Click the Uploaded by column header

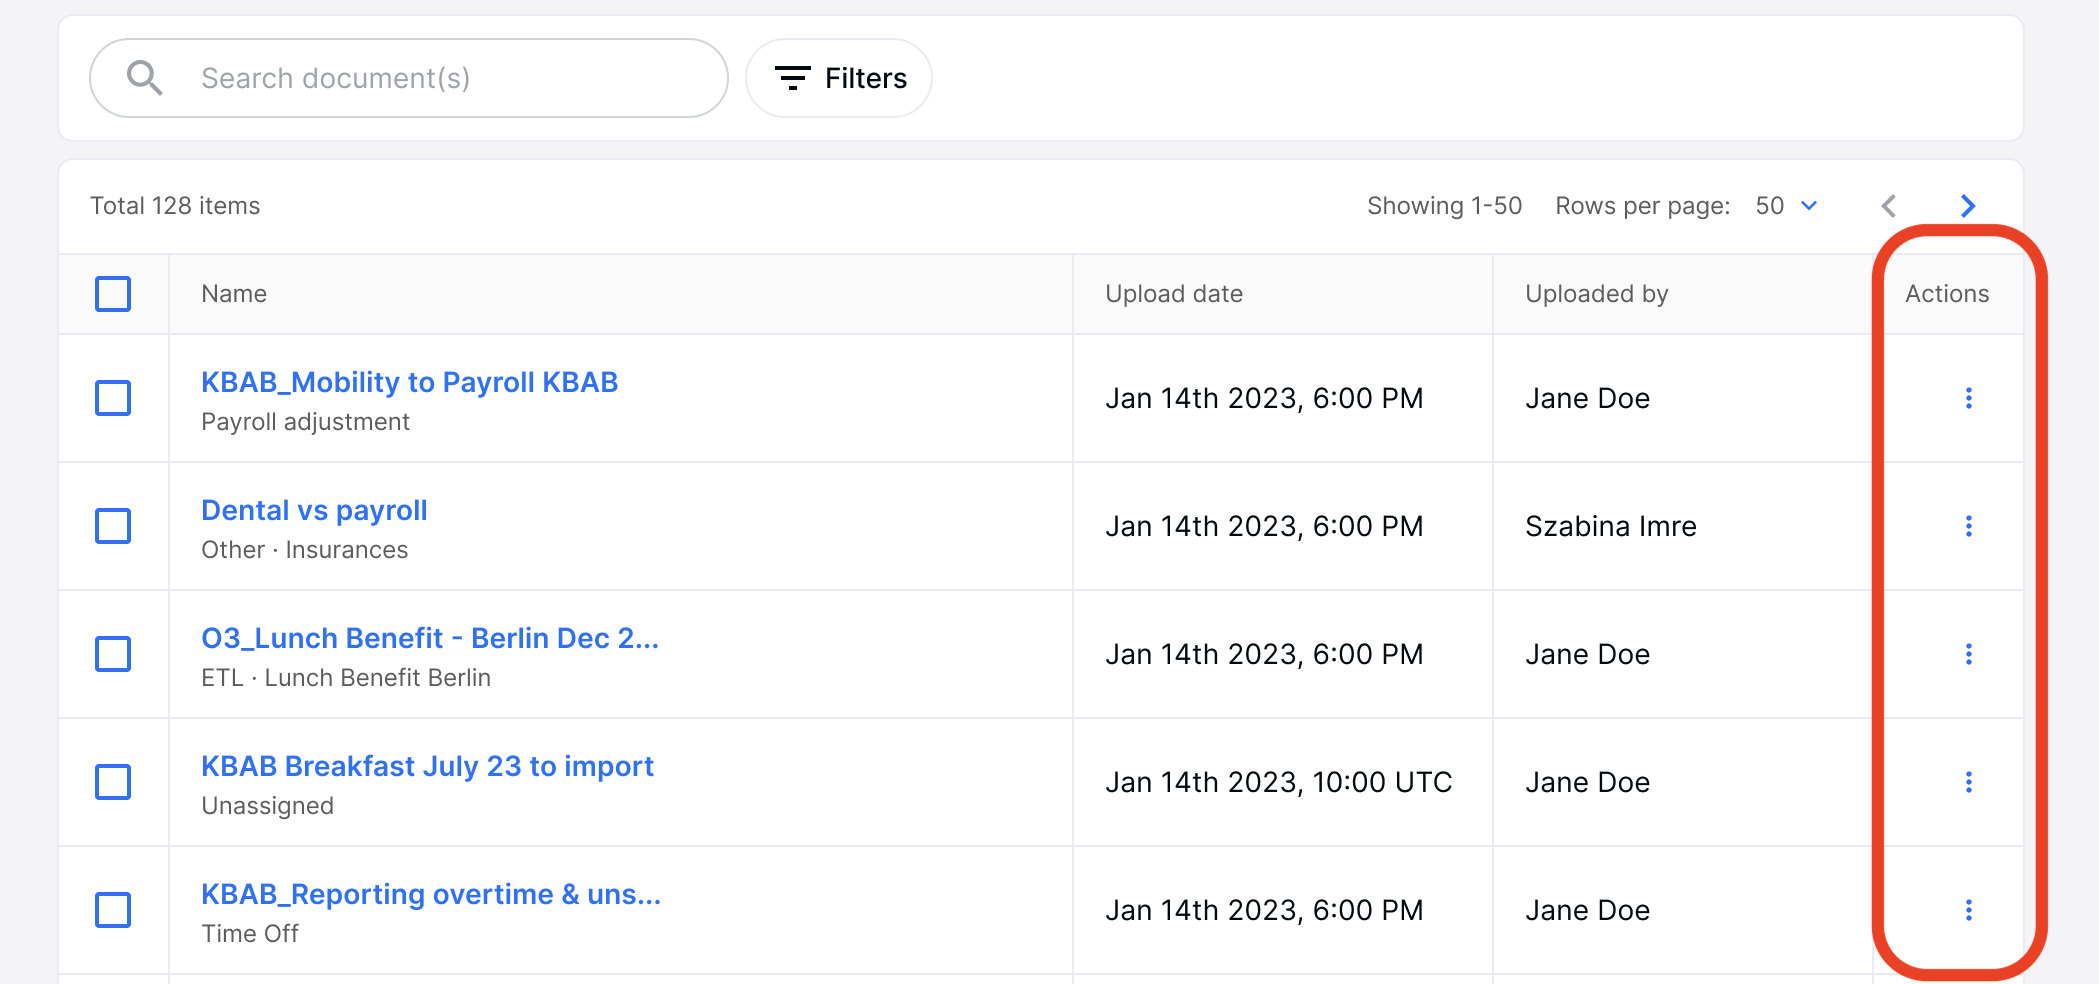tap(1596, 294)
